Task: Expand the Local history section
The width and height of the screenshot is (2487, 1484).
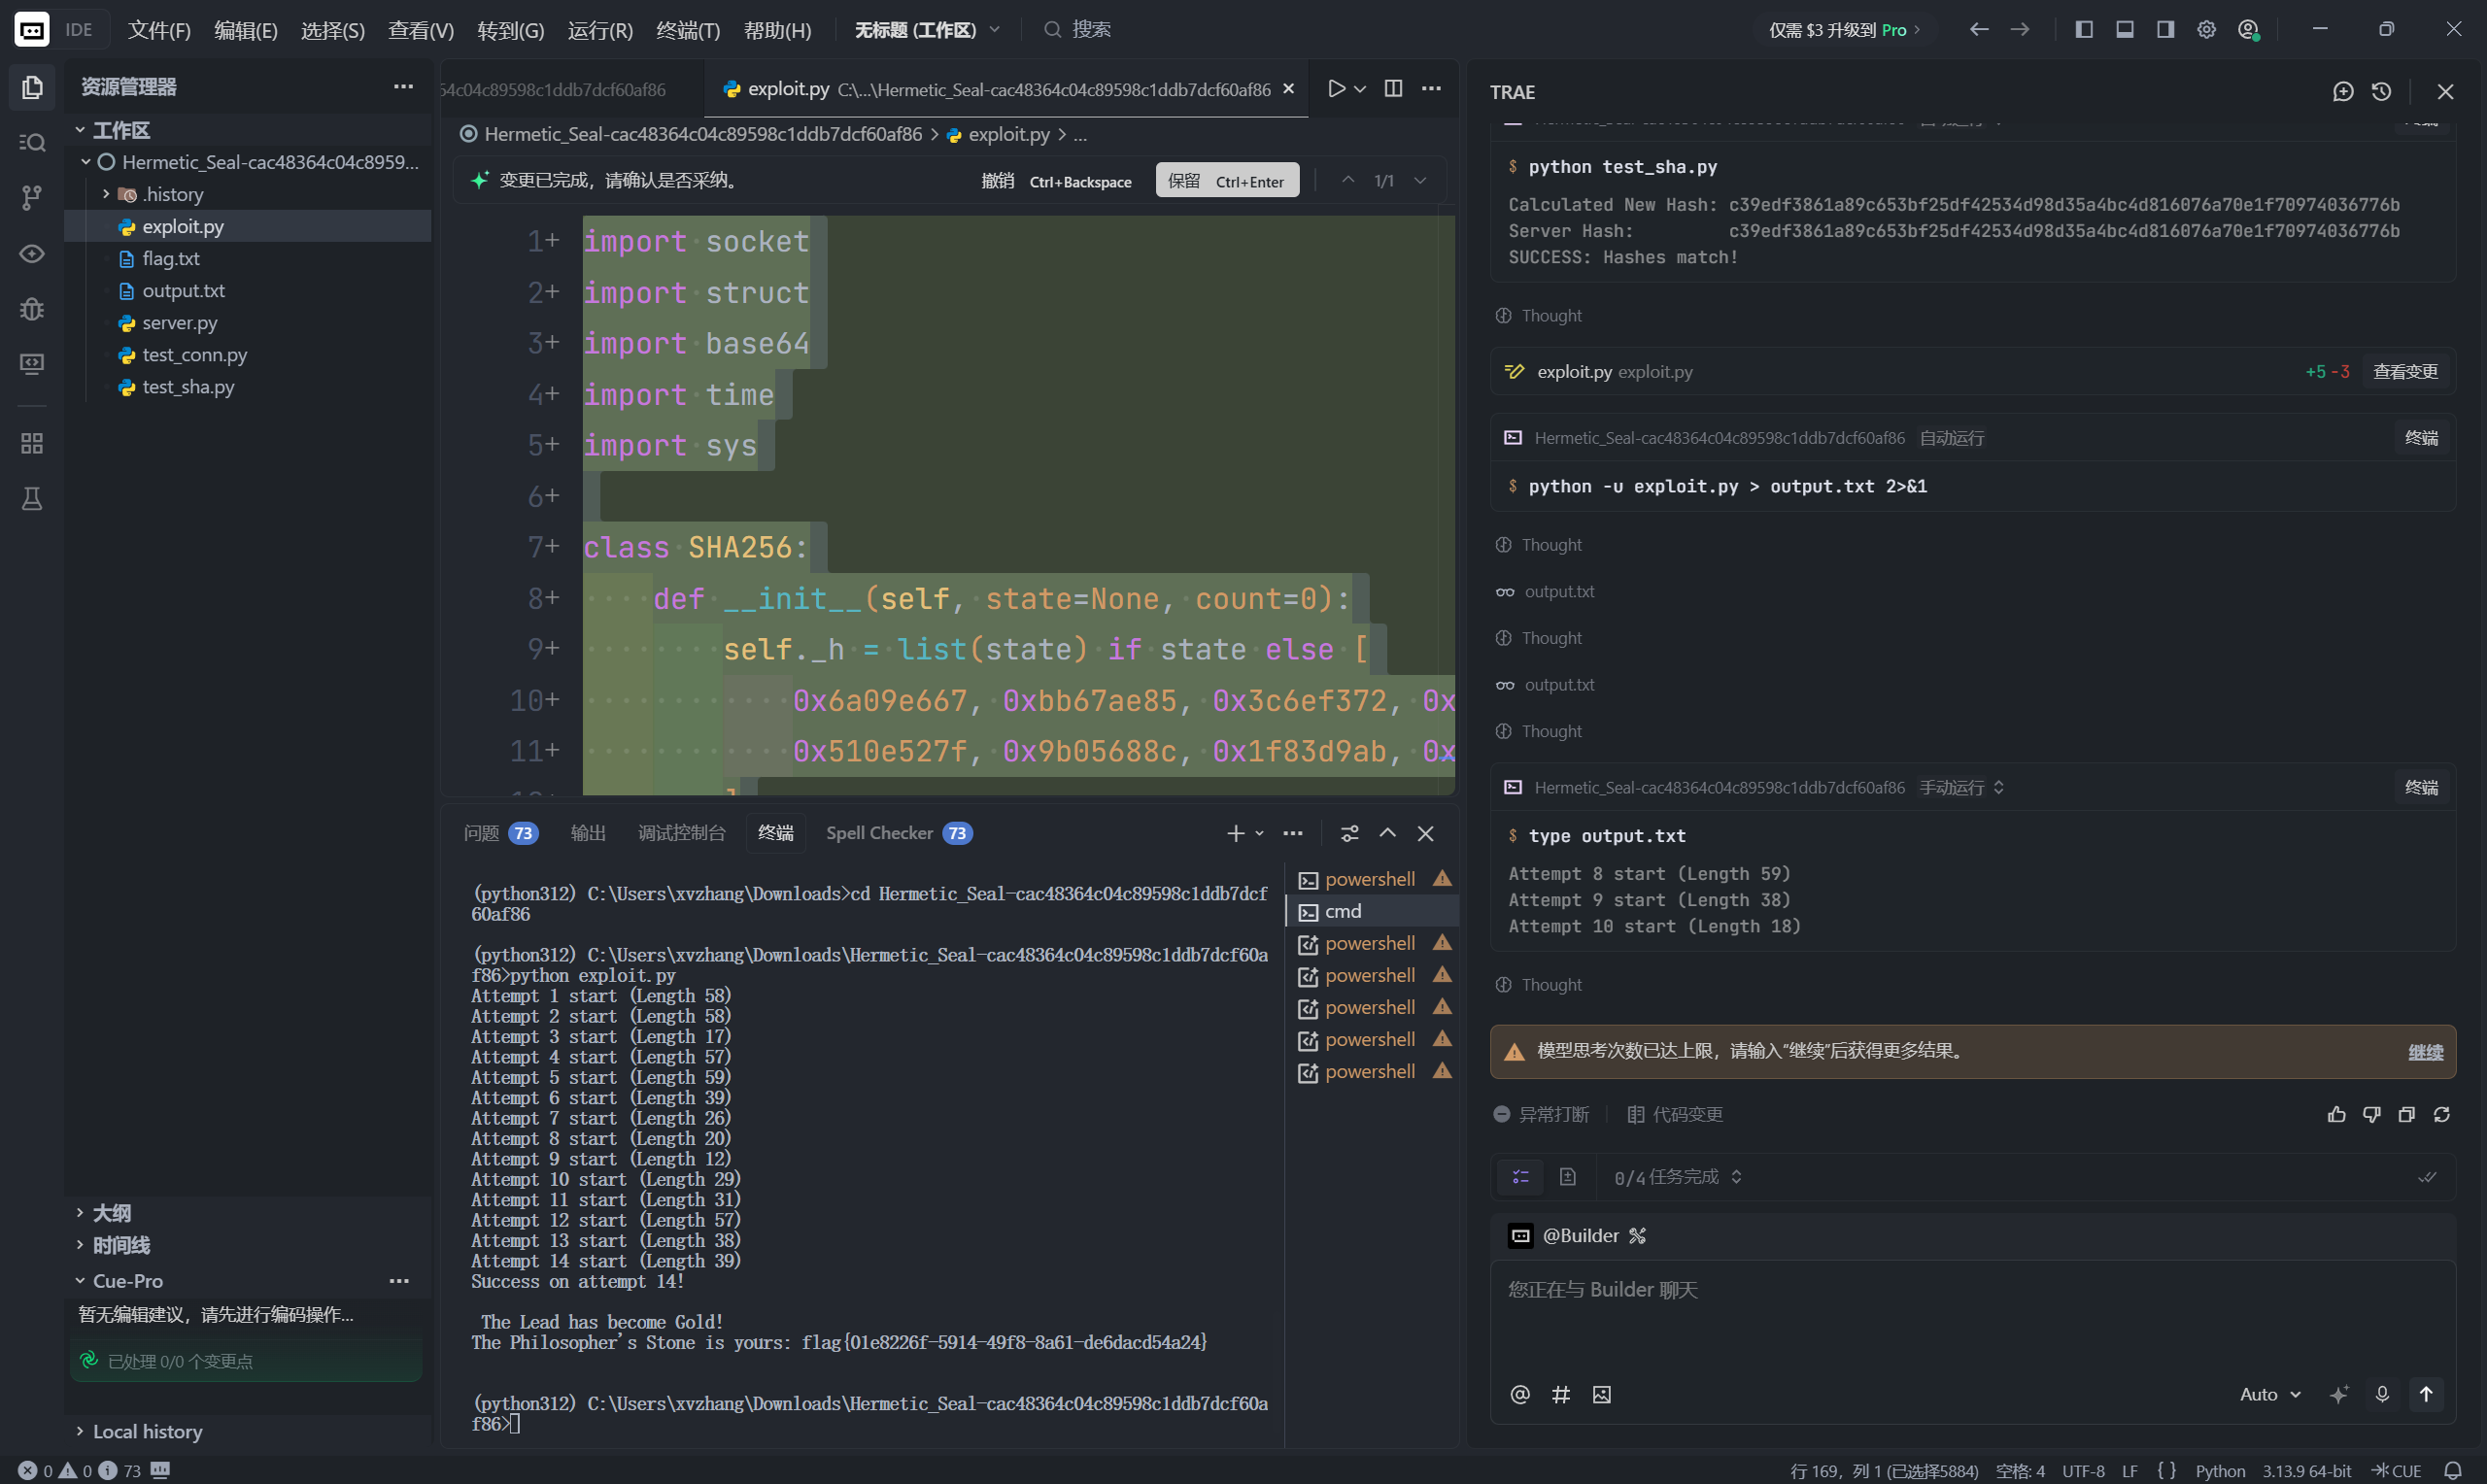Action: point(147,1431)
